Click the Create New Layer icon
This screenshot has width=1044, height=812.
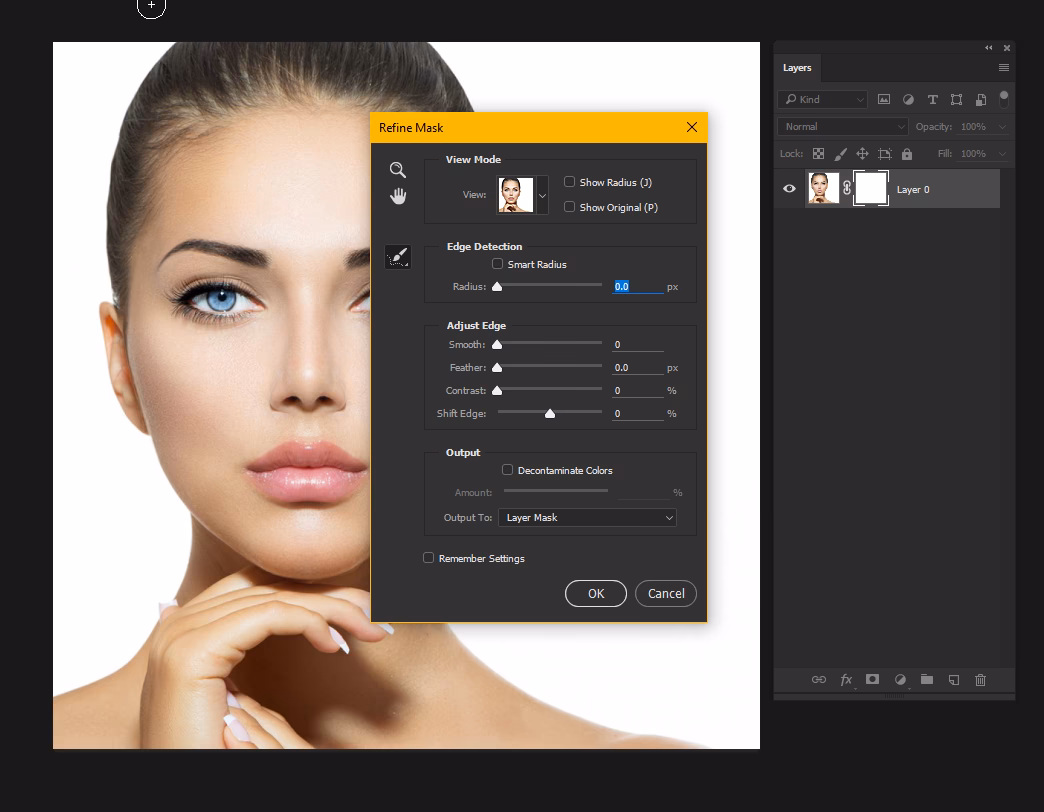953,679
